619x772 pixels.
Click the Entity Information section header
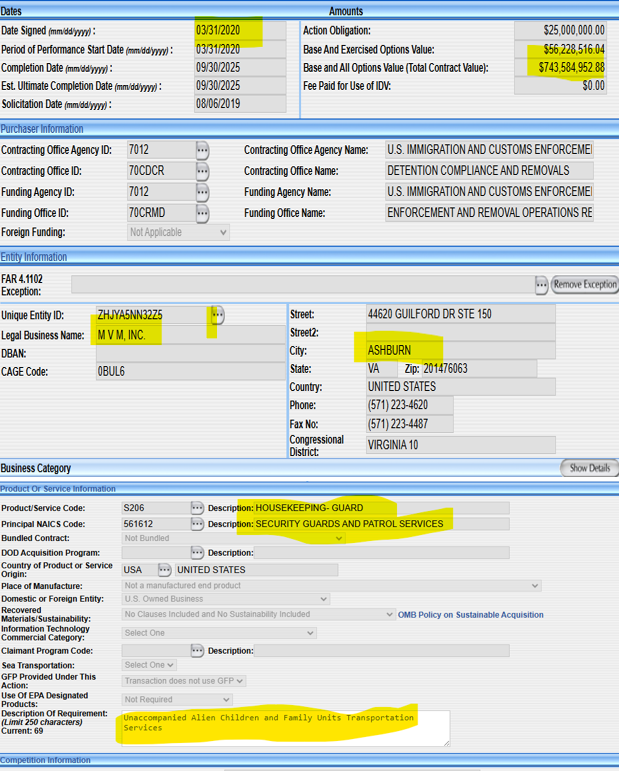(33, 257)
